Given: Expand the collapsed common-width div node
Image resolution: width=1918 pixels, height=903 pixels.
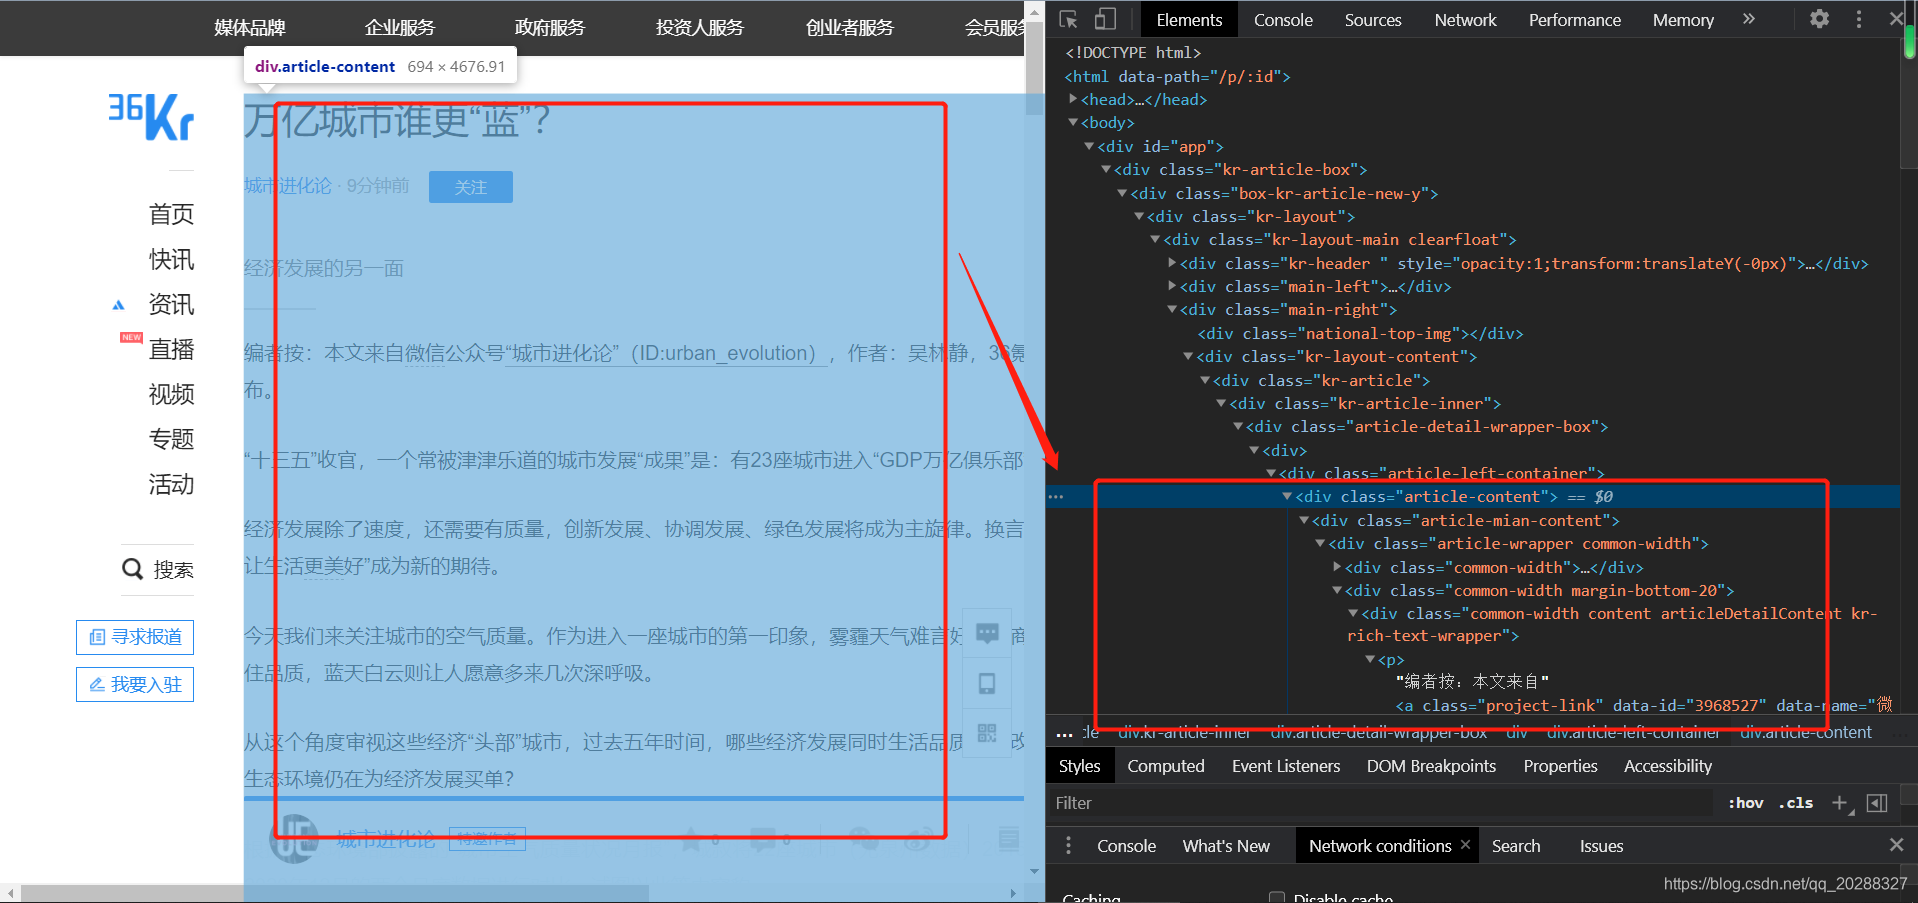Looking at the screenshot, I should tap(1337, 567).
